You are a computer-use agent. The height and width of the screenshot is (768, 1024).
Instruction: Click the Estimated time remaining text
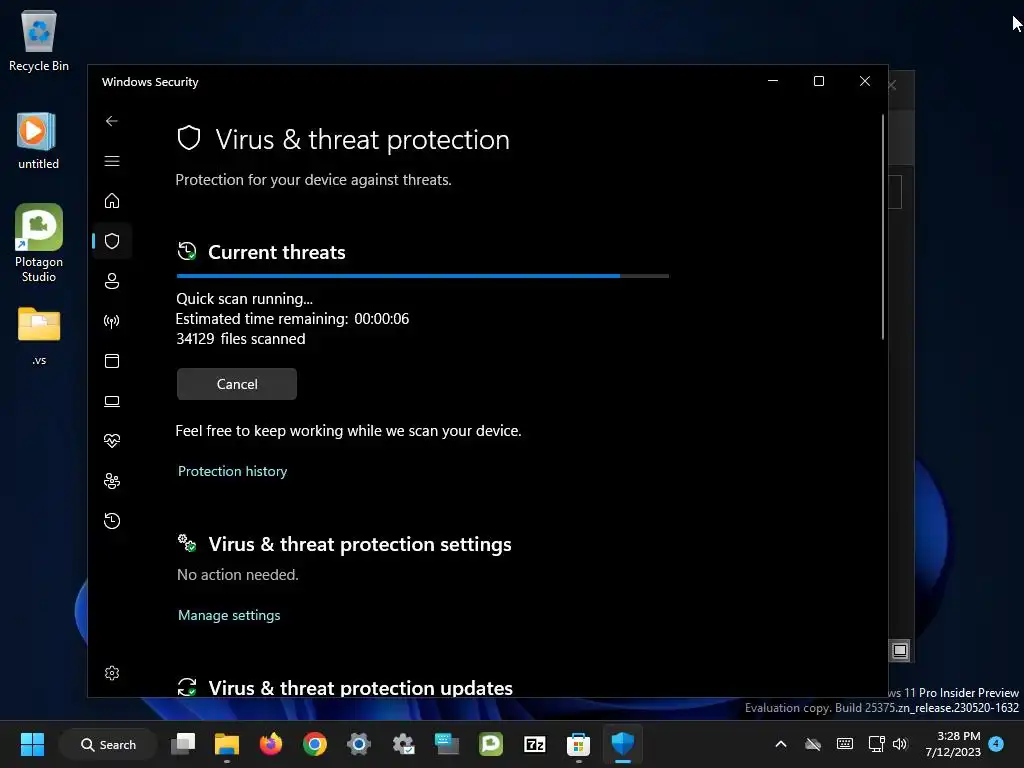click(292, 319)
